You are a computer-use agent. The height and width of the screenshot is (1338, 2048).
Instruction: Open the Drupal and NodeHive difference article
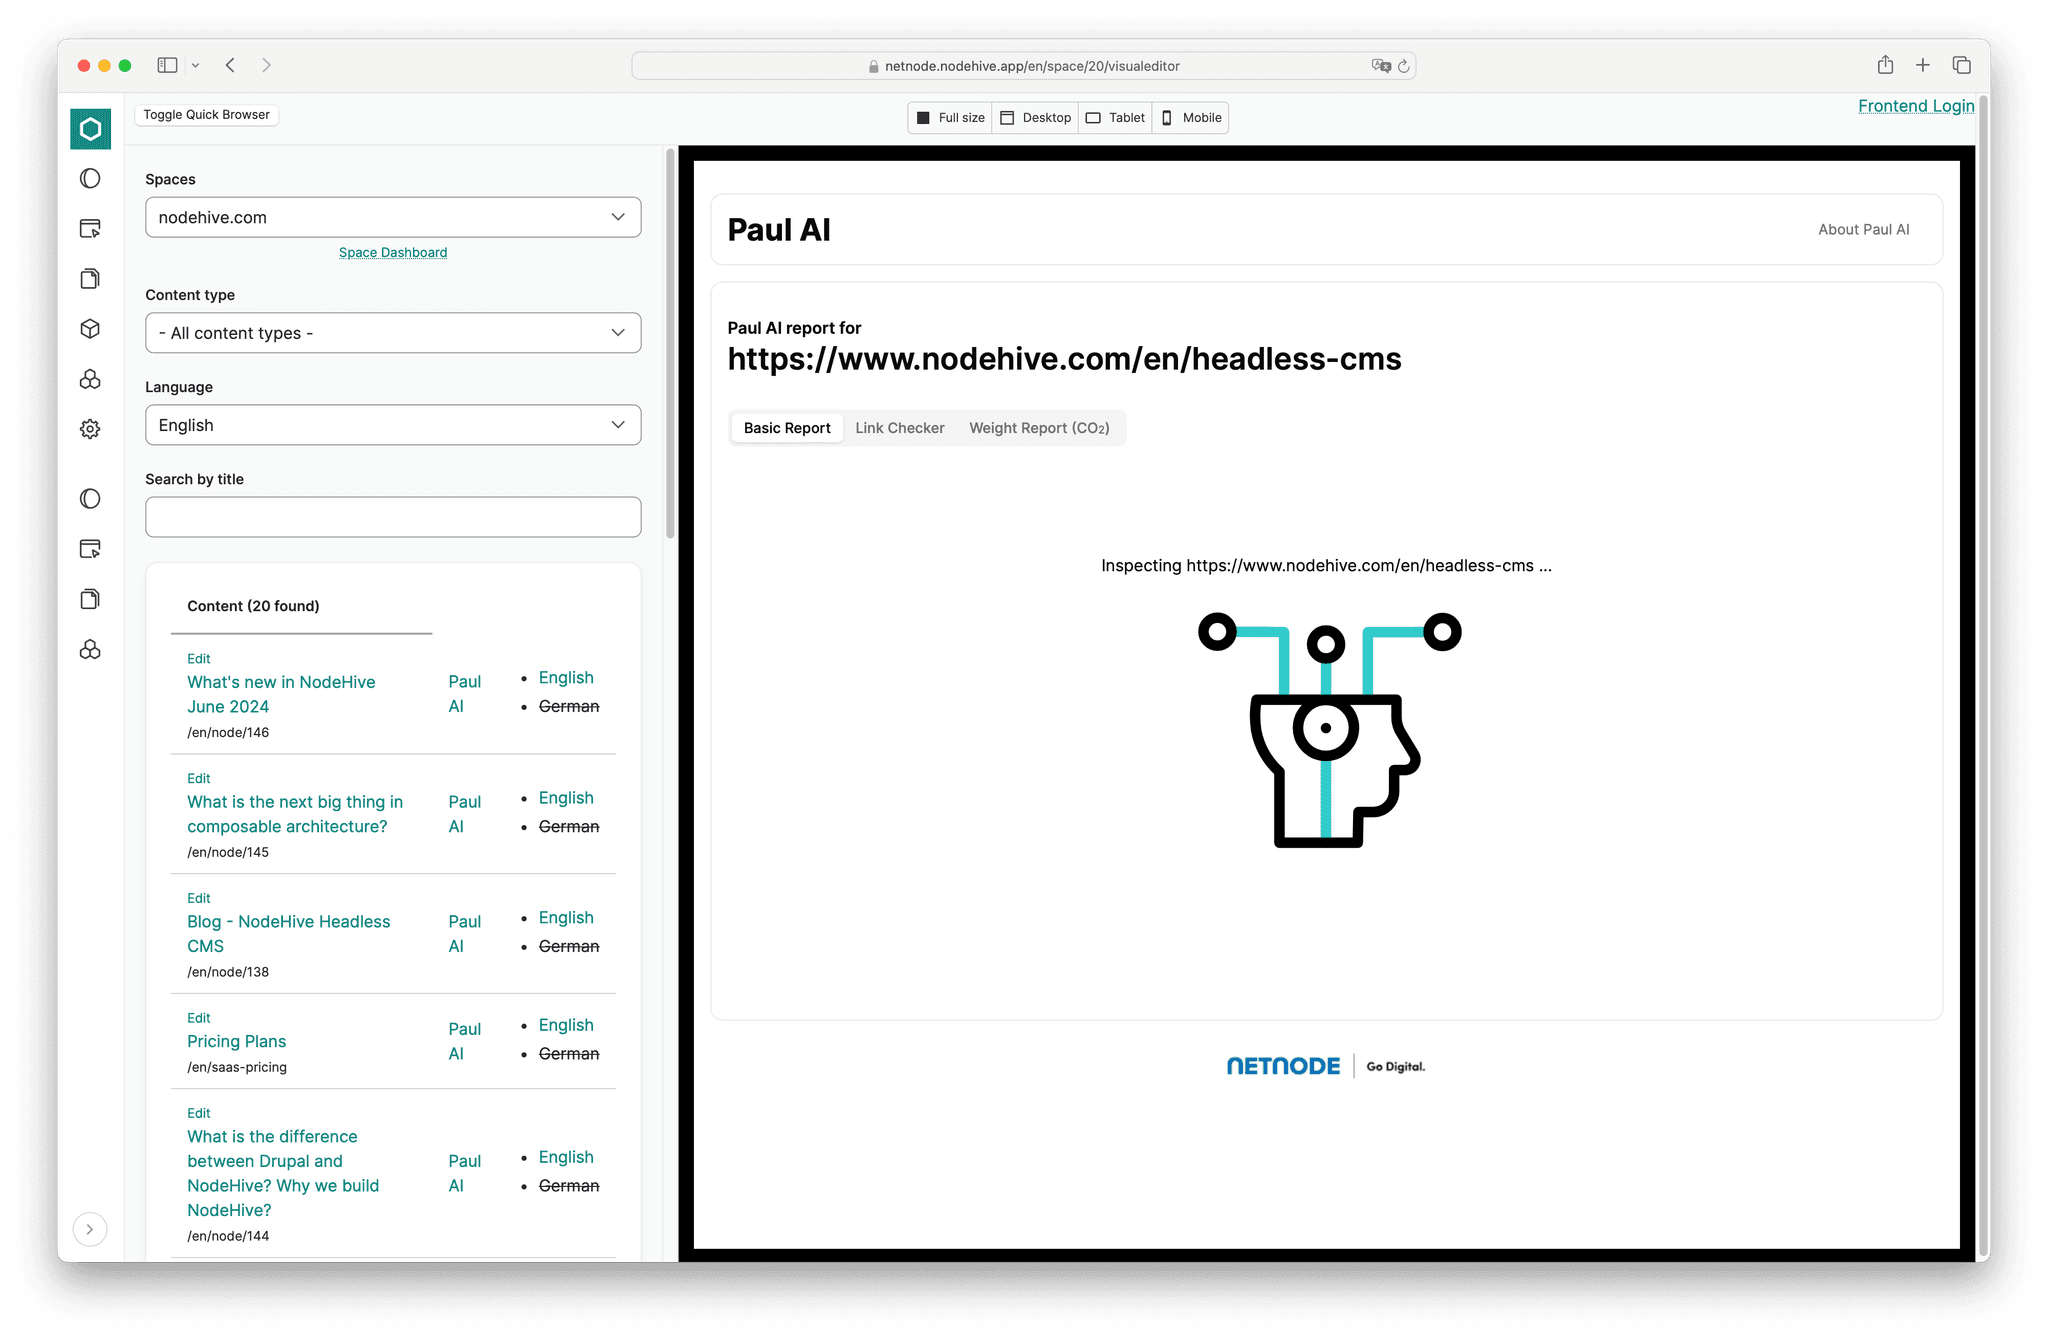pos(283,1173)
